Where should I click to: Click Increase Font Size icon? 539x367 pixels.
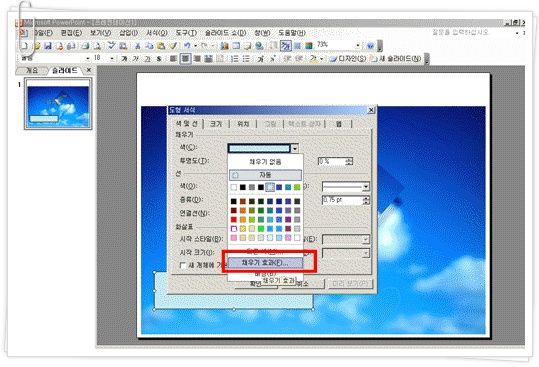pos(261,59)
